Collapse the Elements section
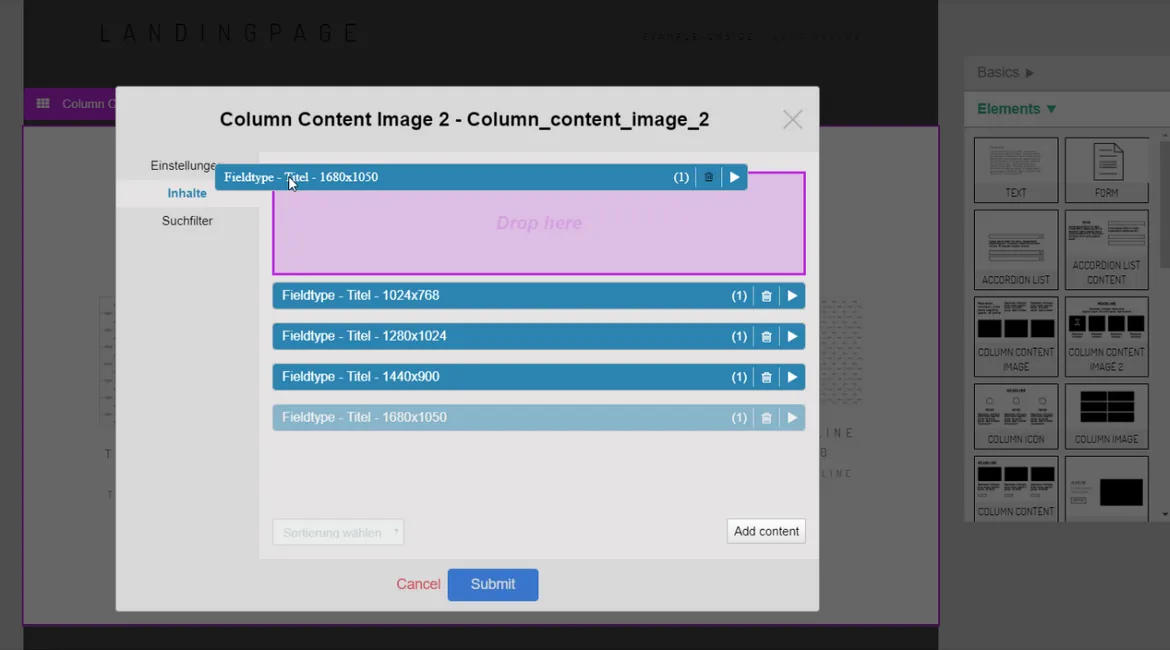The height and width of the screenshot is (650, 1170). [1016, 109]
